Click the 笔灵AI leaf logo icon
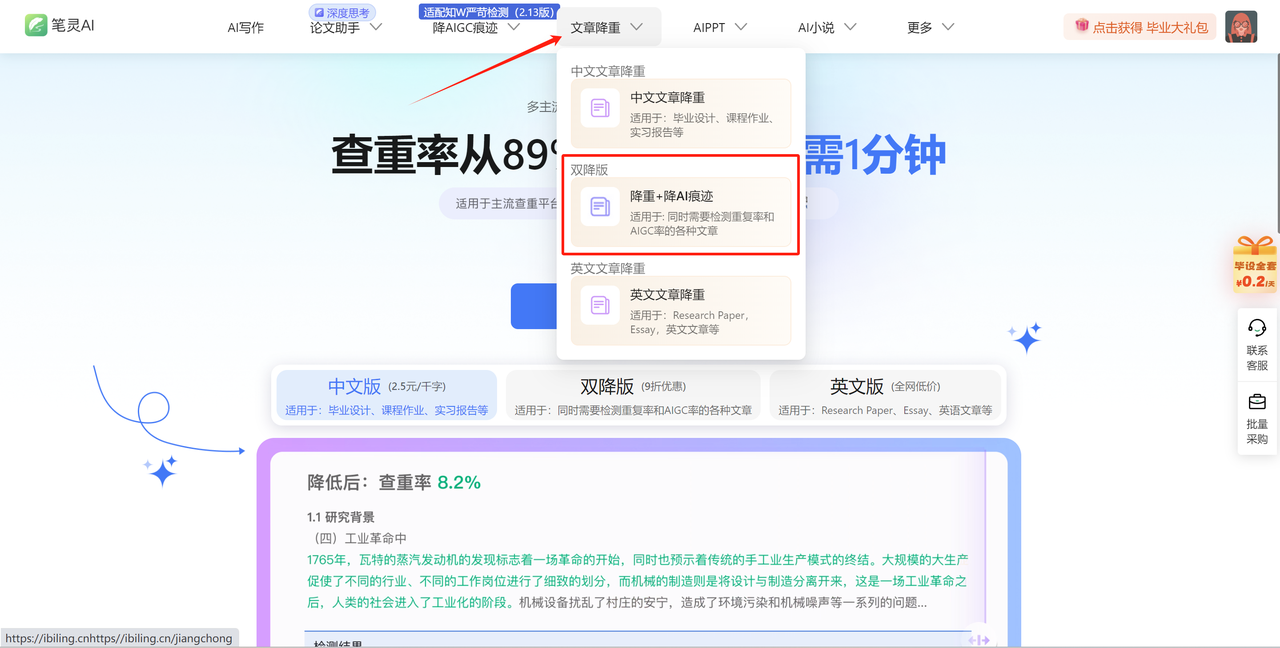This screenshot has width=1280, height=648. point(36,26)
